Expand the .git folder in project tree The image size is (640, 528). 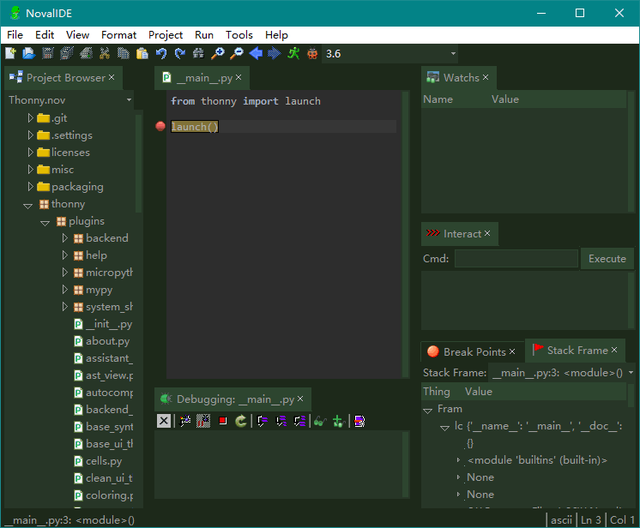coord(30,118)
